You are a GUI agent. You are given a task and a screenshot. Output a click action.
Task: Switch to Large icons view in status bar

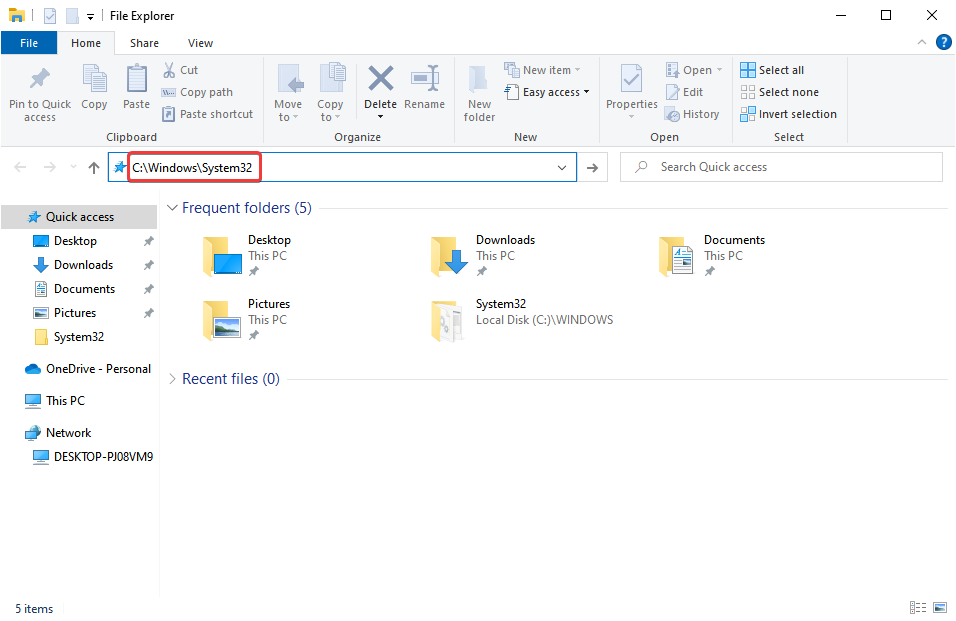point(940,608)
